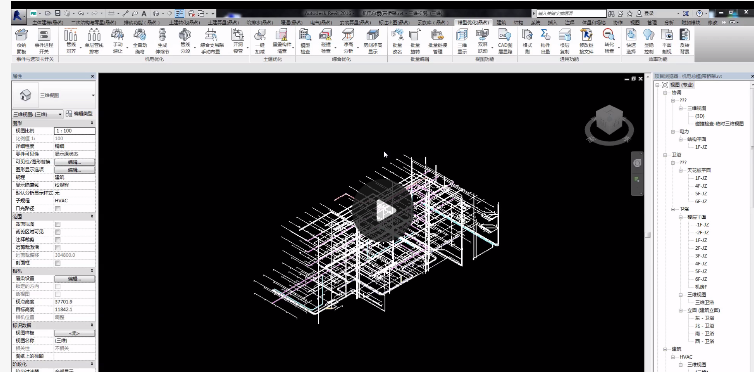Viewport: 754px width, 372px height.
Task: Toggle the 注释裁剪 annotation crop checkbox
Action: coord(58,239)
